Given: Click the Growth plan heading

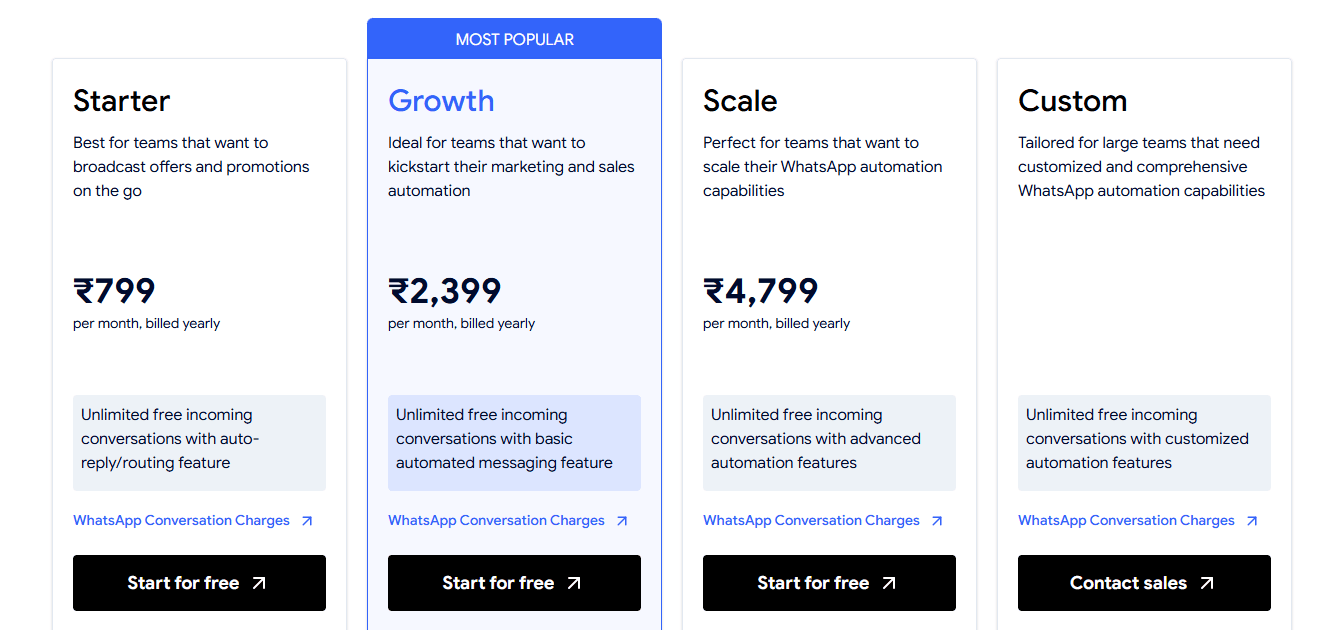Looking at the screenshot, I should (x=441, y=101).
